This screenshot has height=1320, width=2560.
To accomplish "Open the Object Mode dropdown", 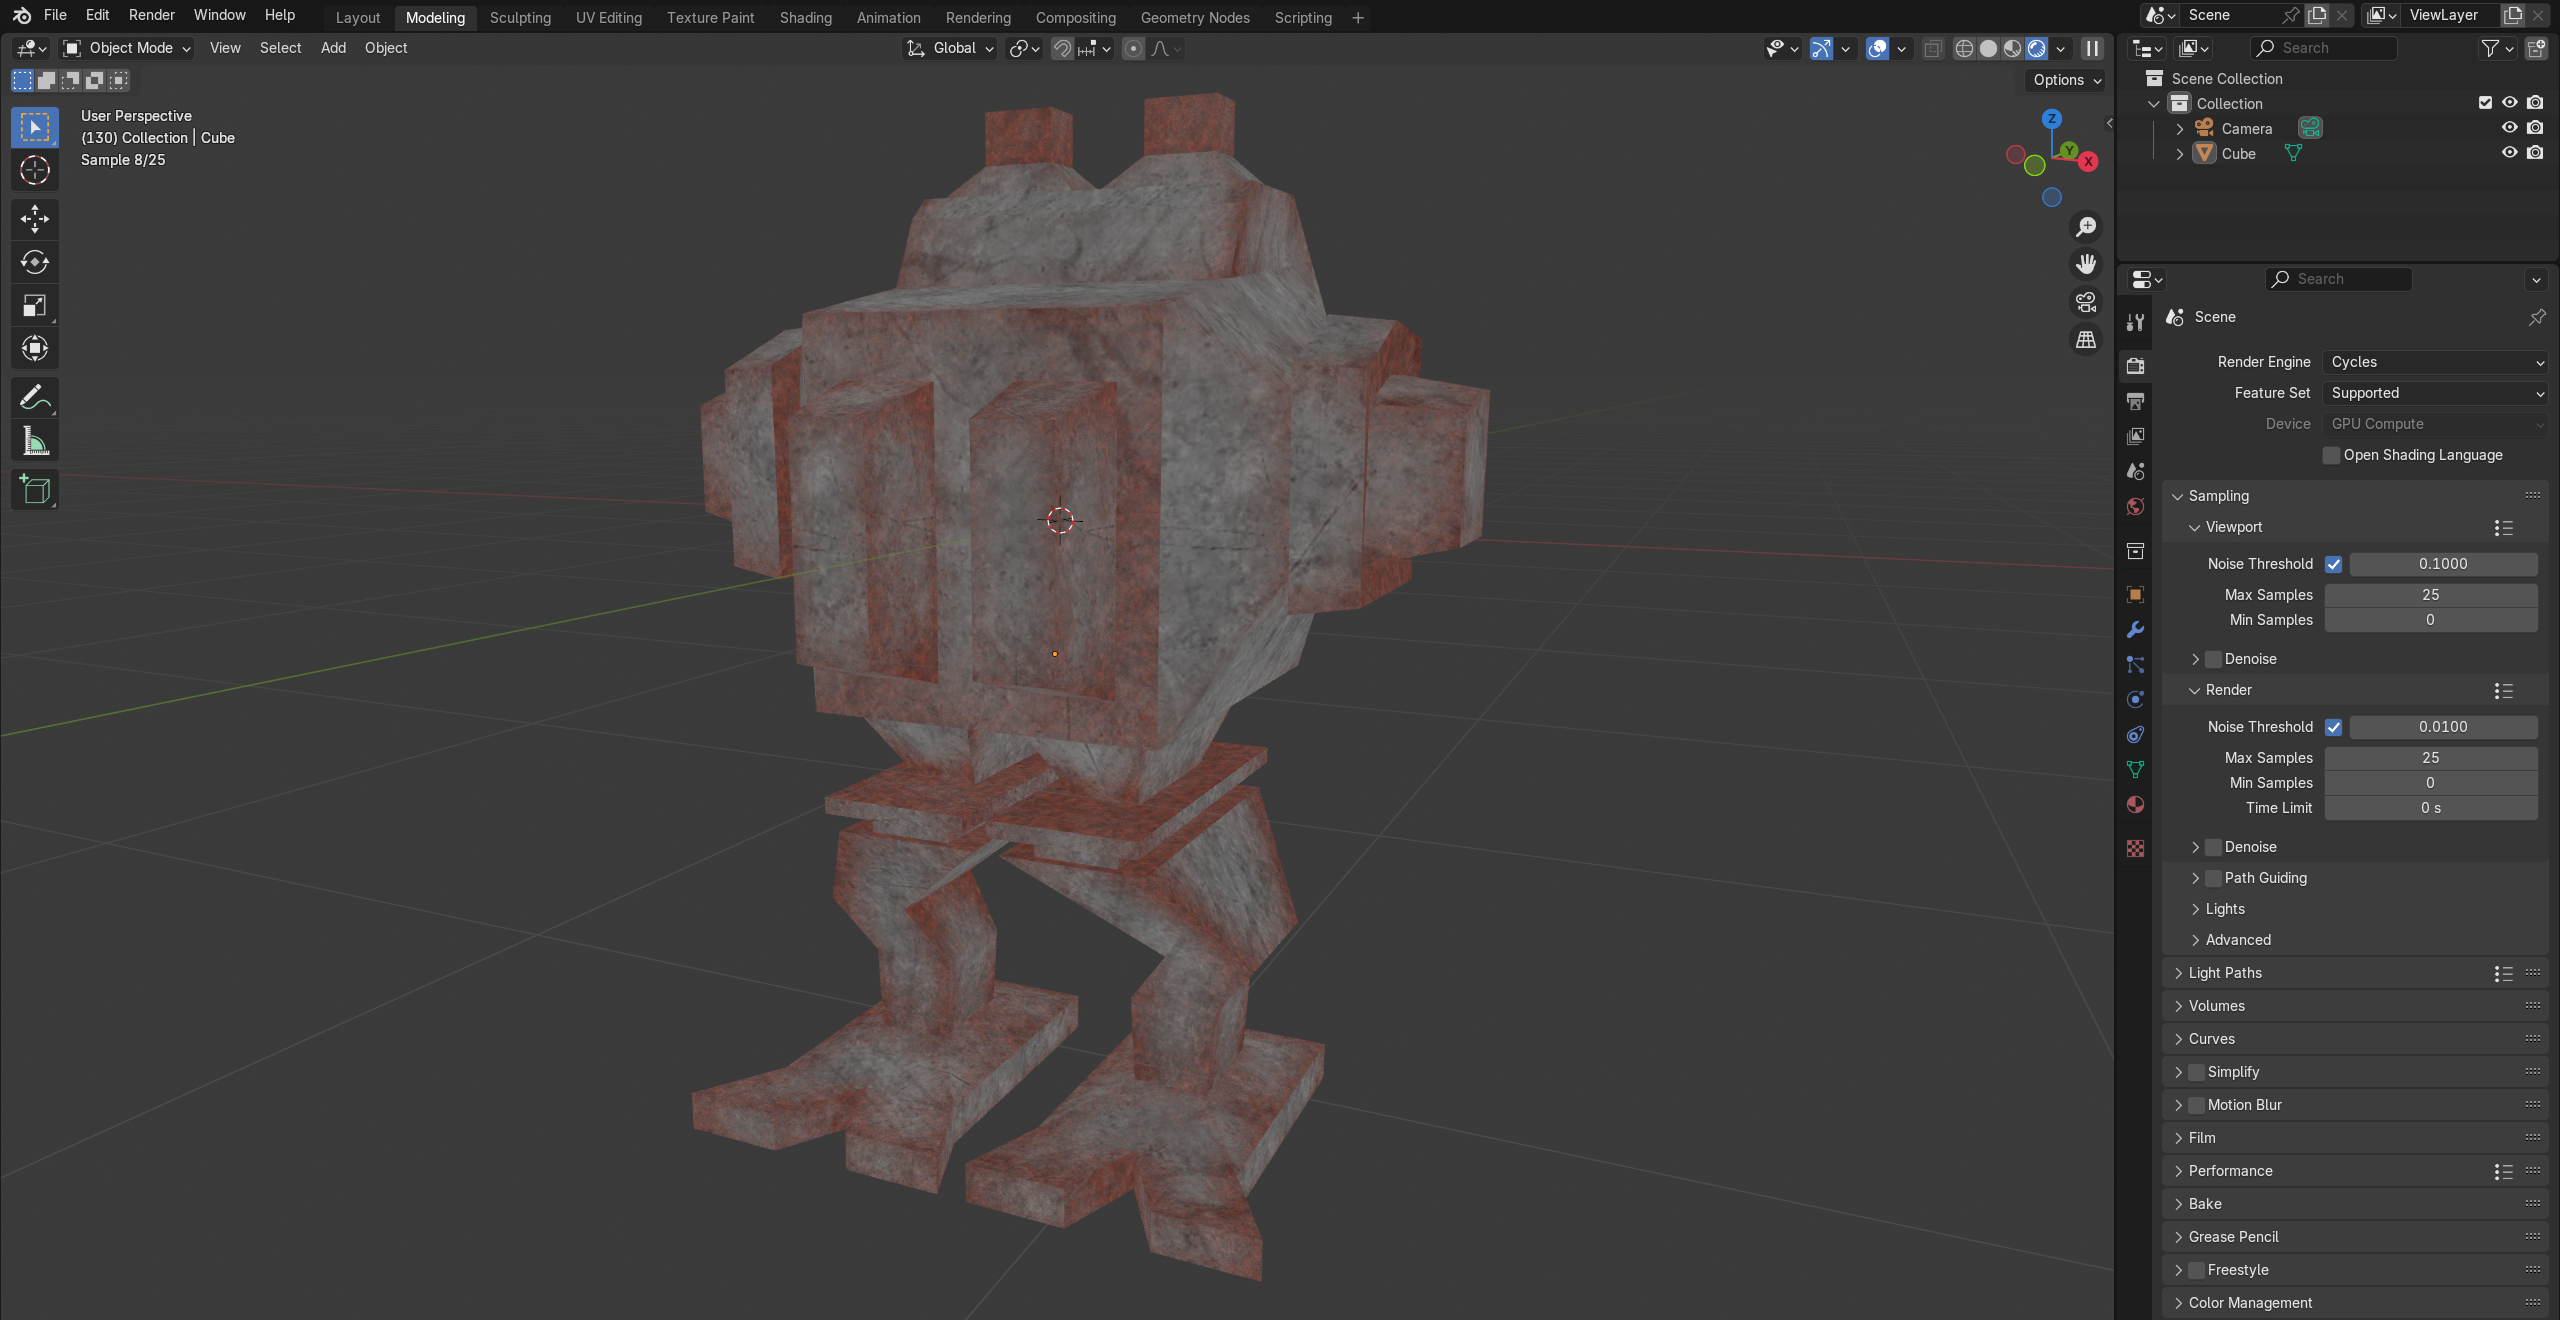I will pos(126,48).
